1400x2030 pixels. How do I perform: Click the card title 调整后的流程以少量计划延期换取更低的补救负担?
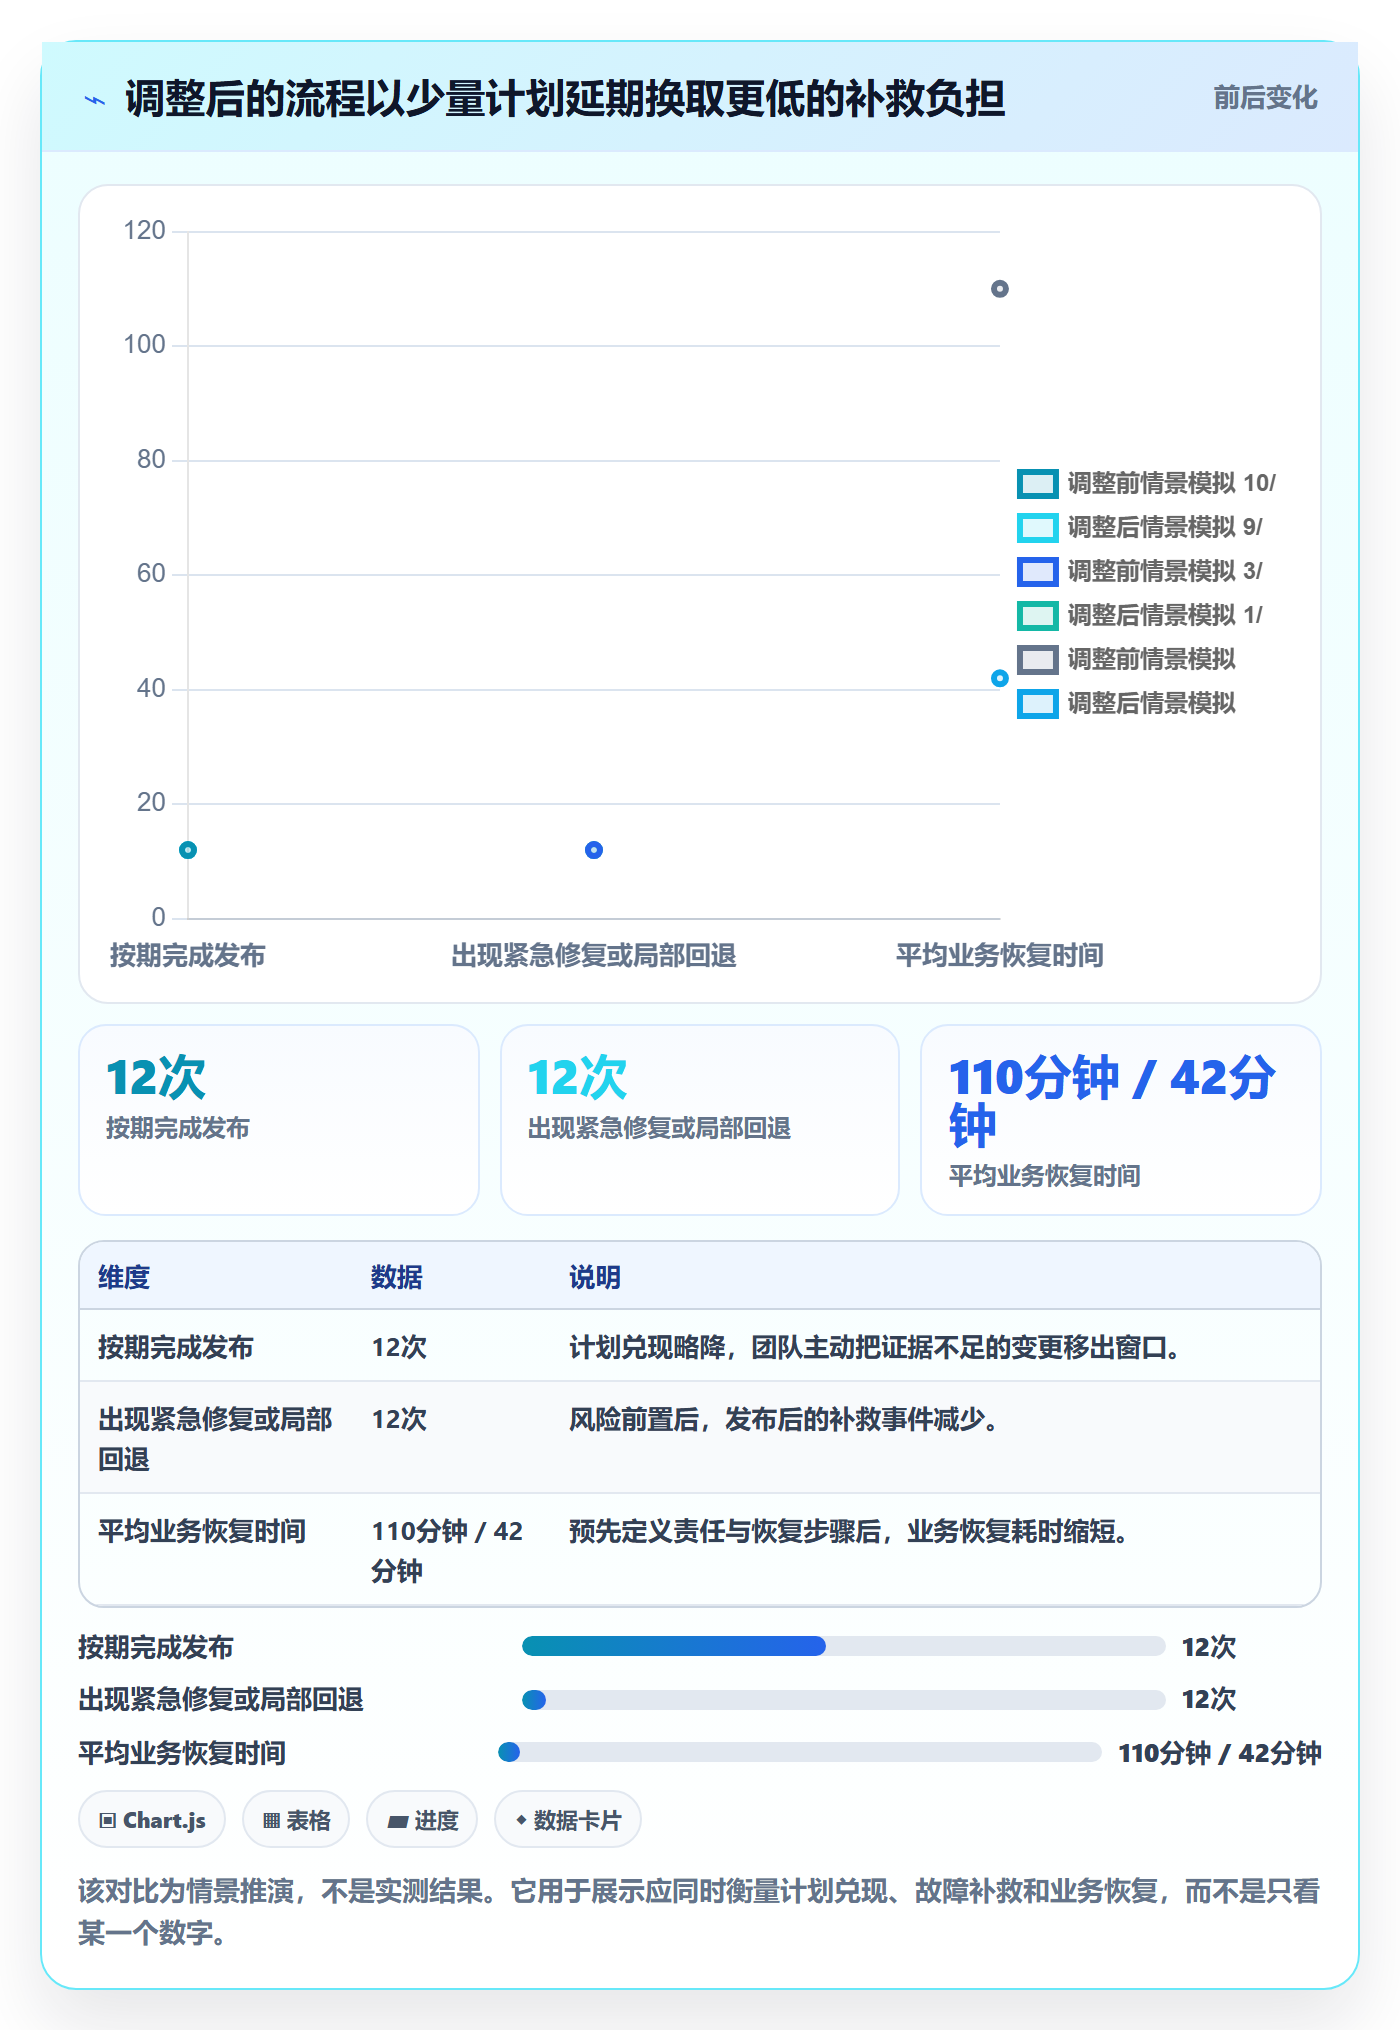pos(565,99)
